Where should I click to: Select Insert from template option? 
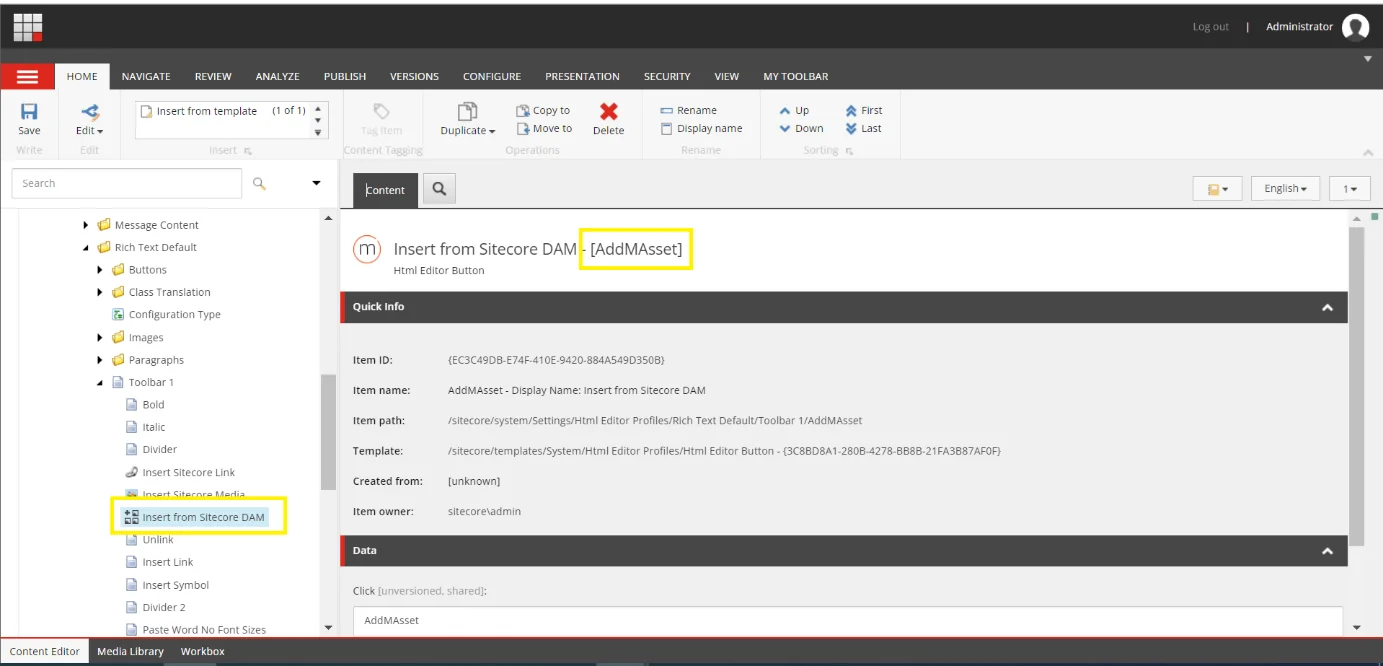(x=207, y=111)
